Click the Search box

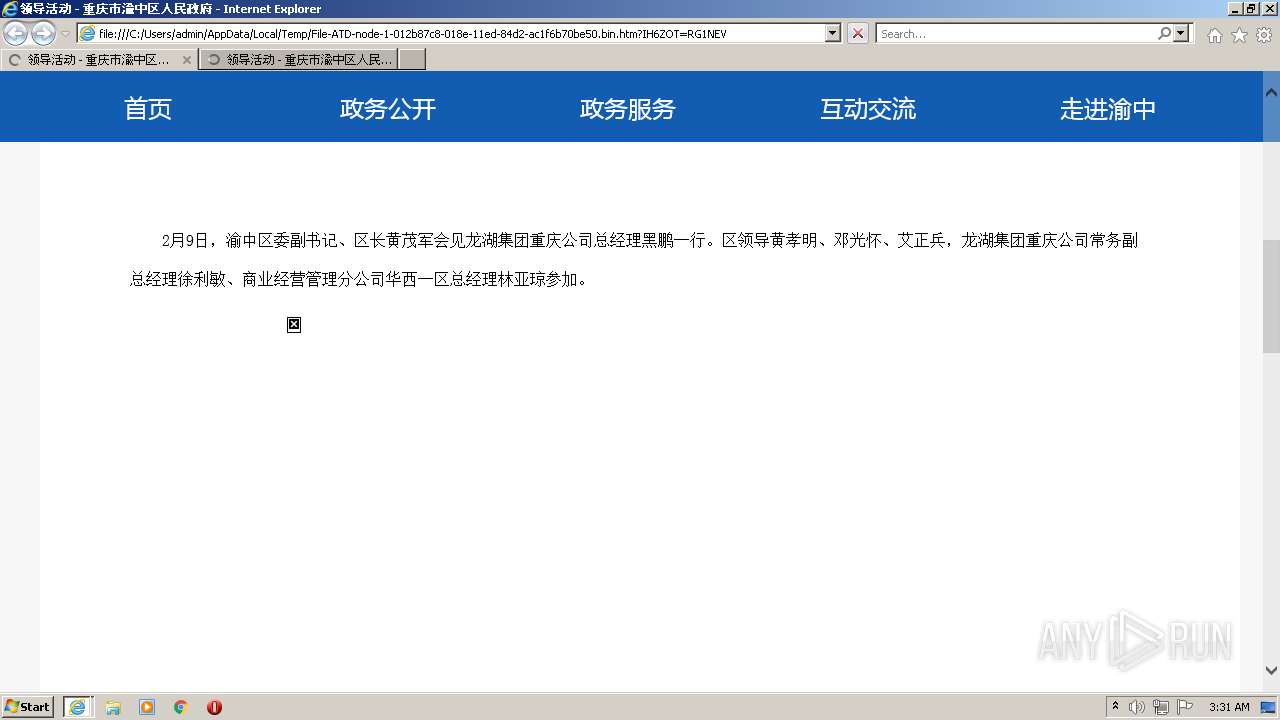coord(1016,33)
